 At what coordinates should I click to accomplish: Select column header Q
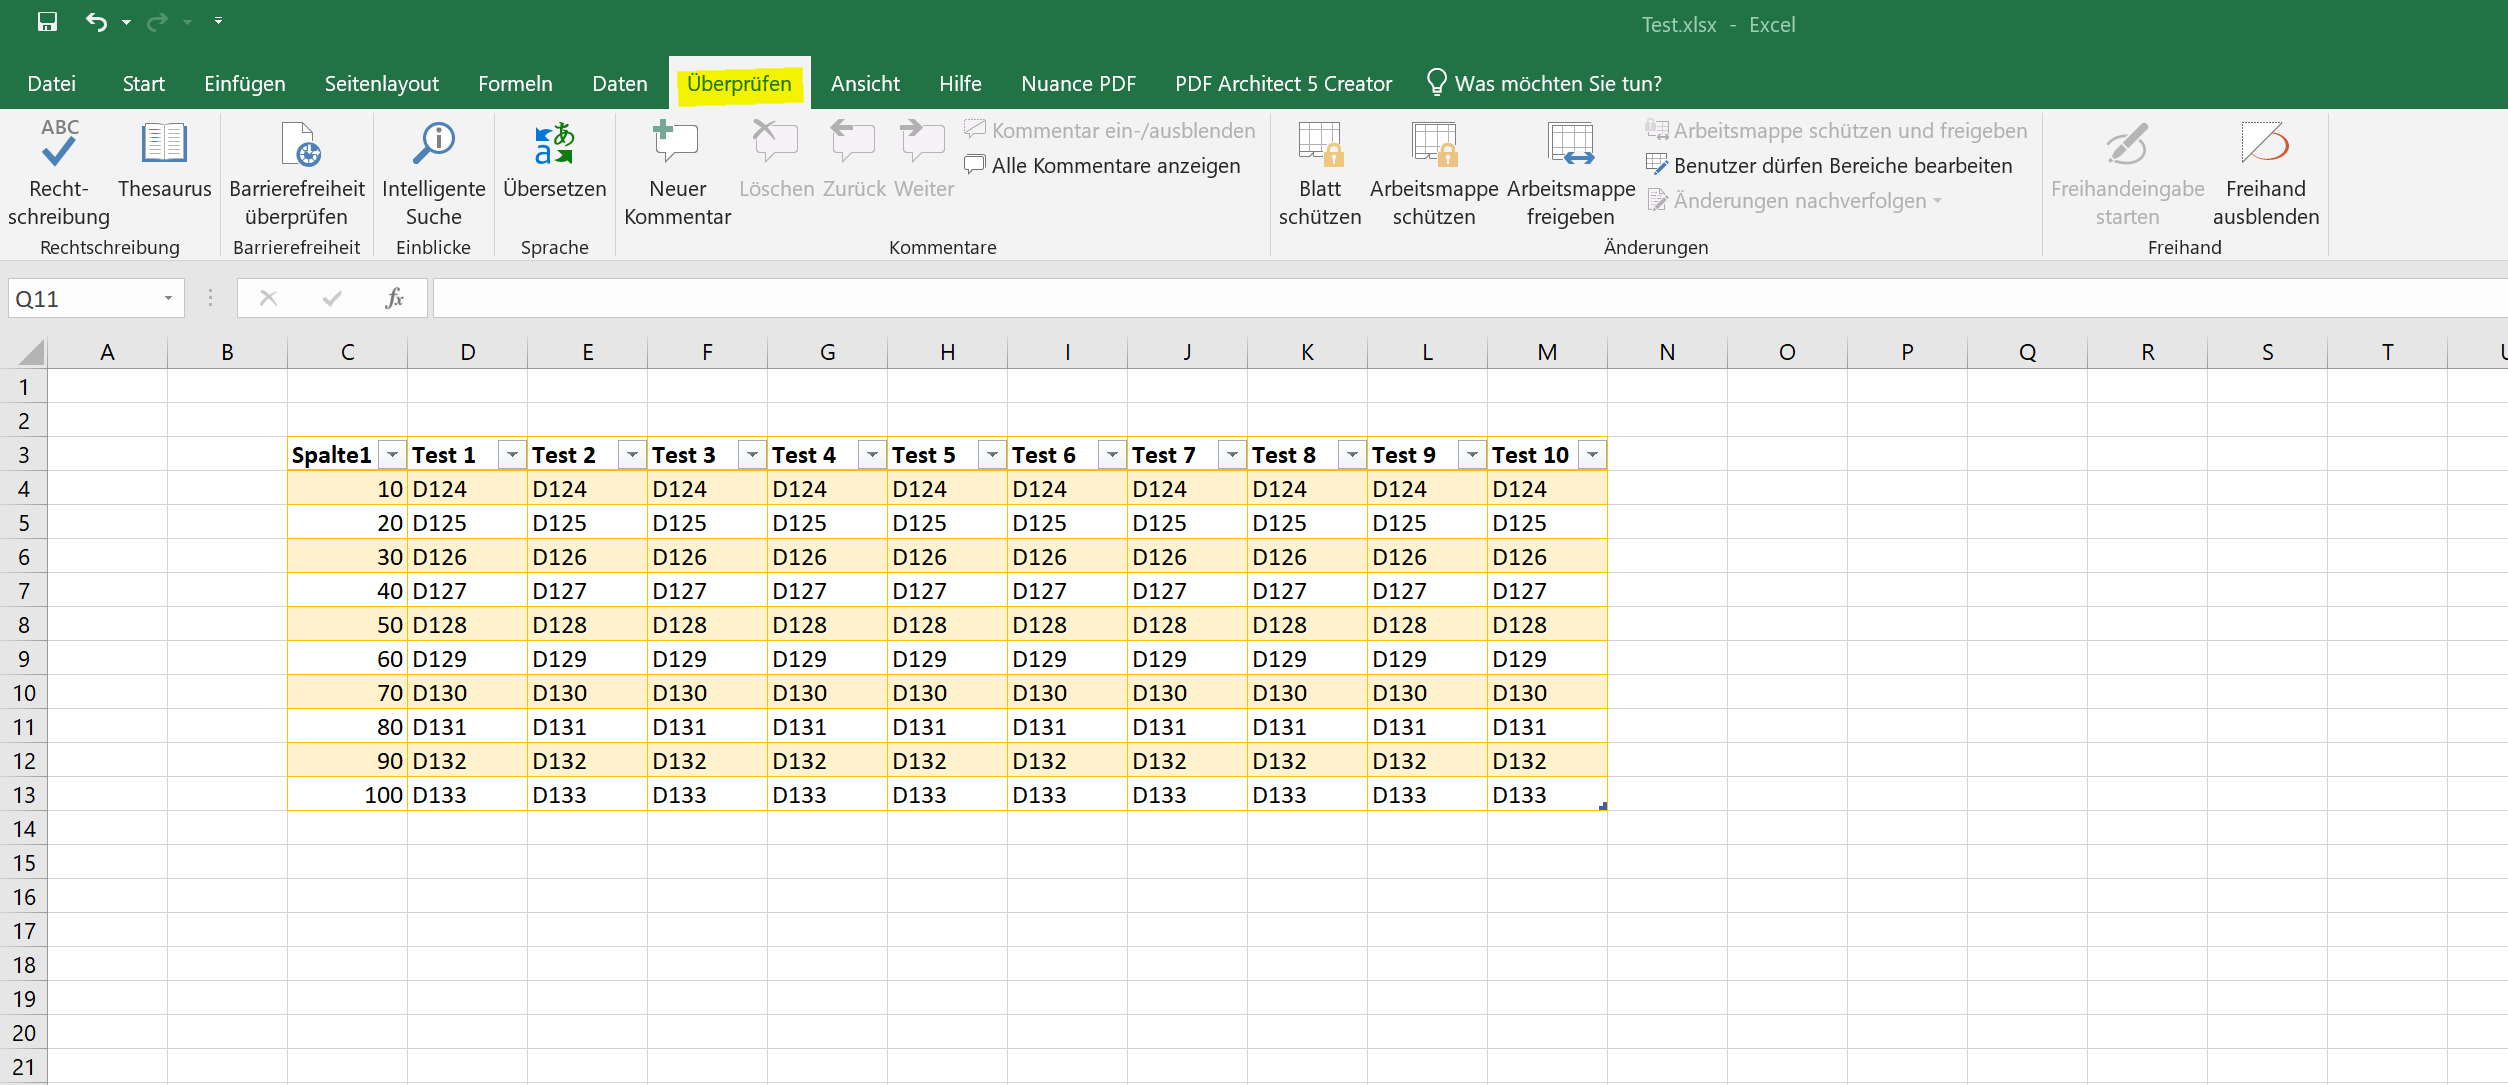point(2027,352)
